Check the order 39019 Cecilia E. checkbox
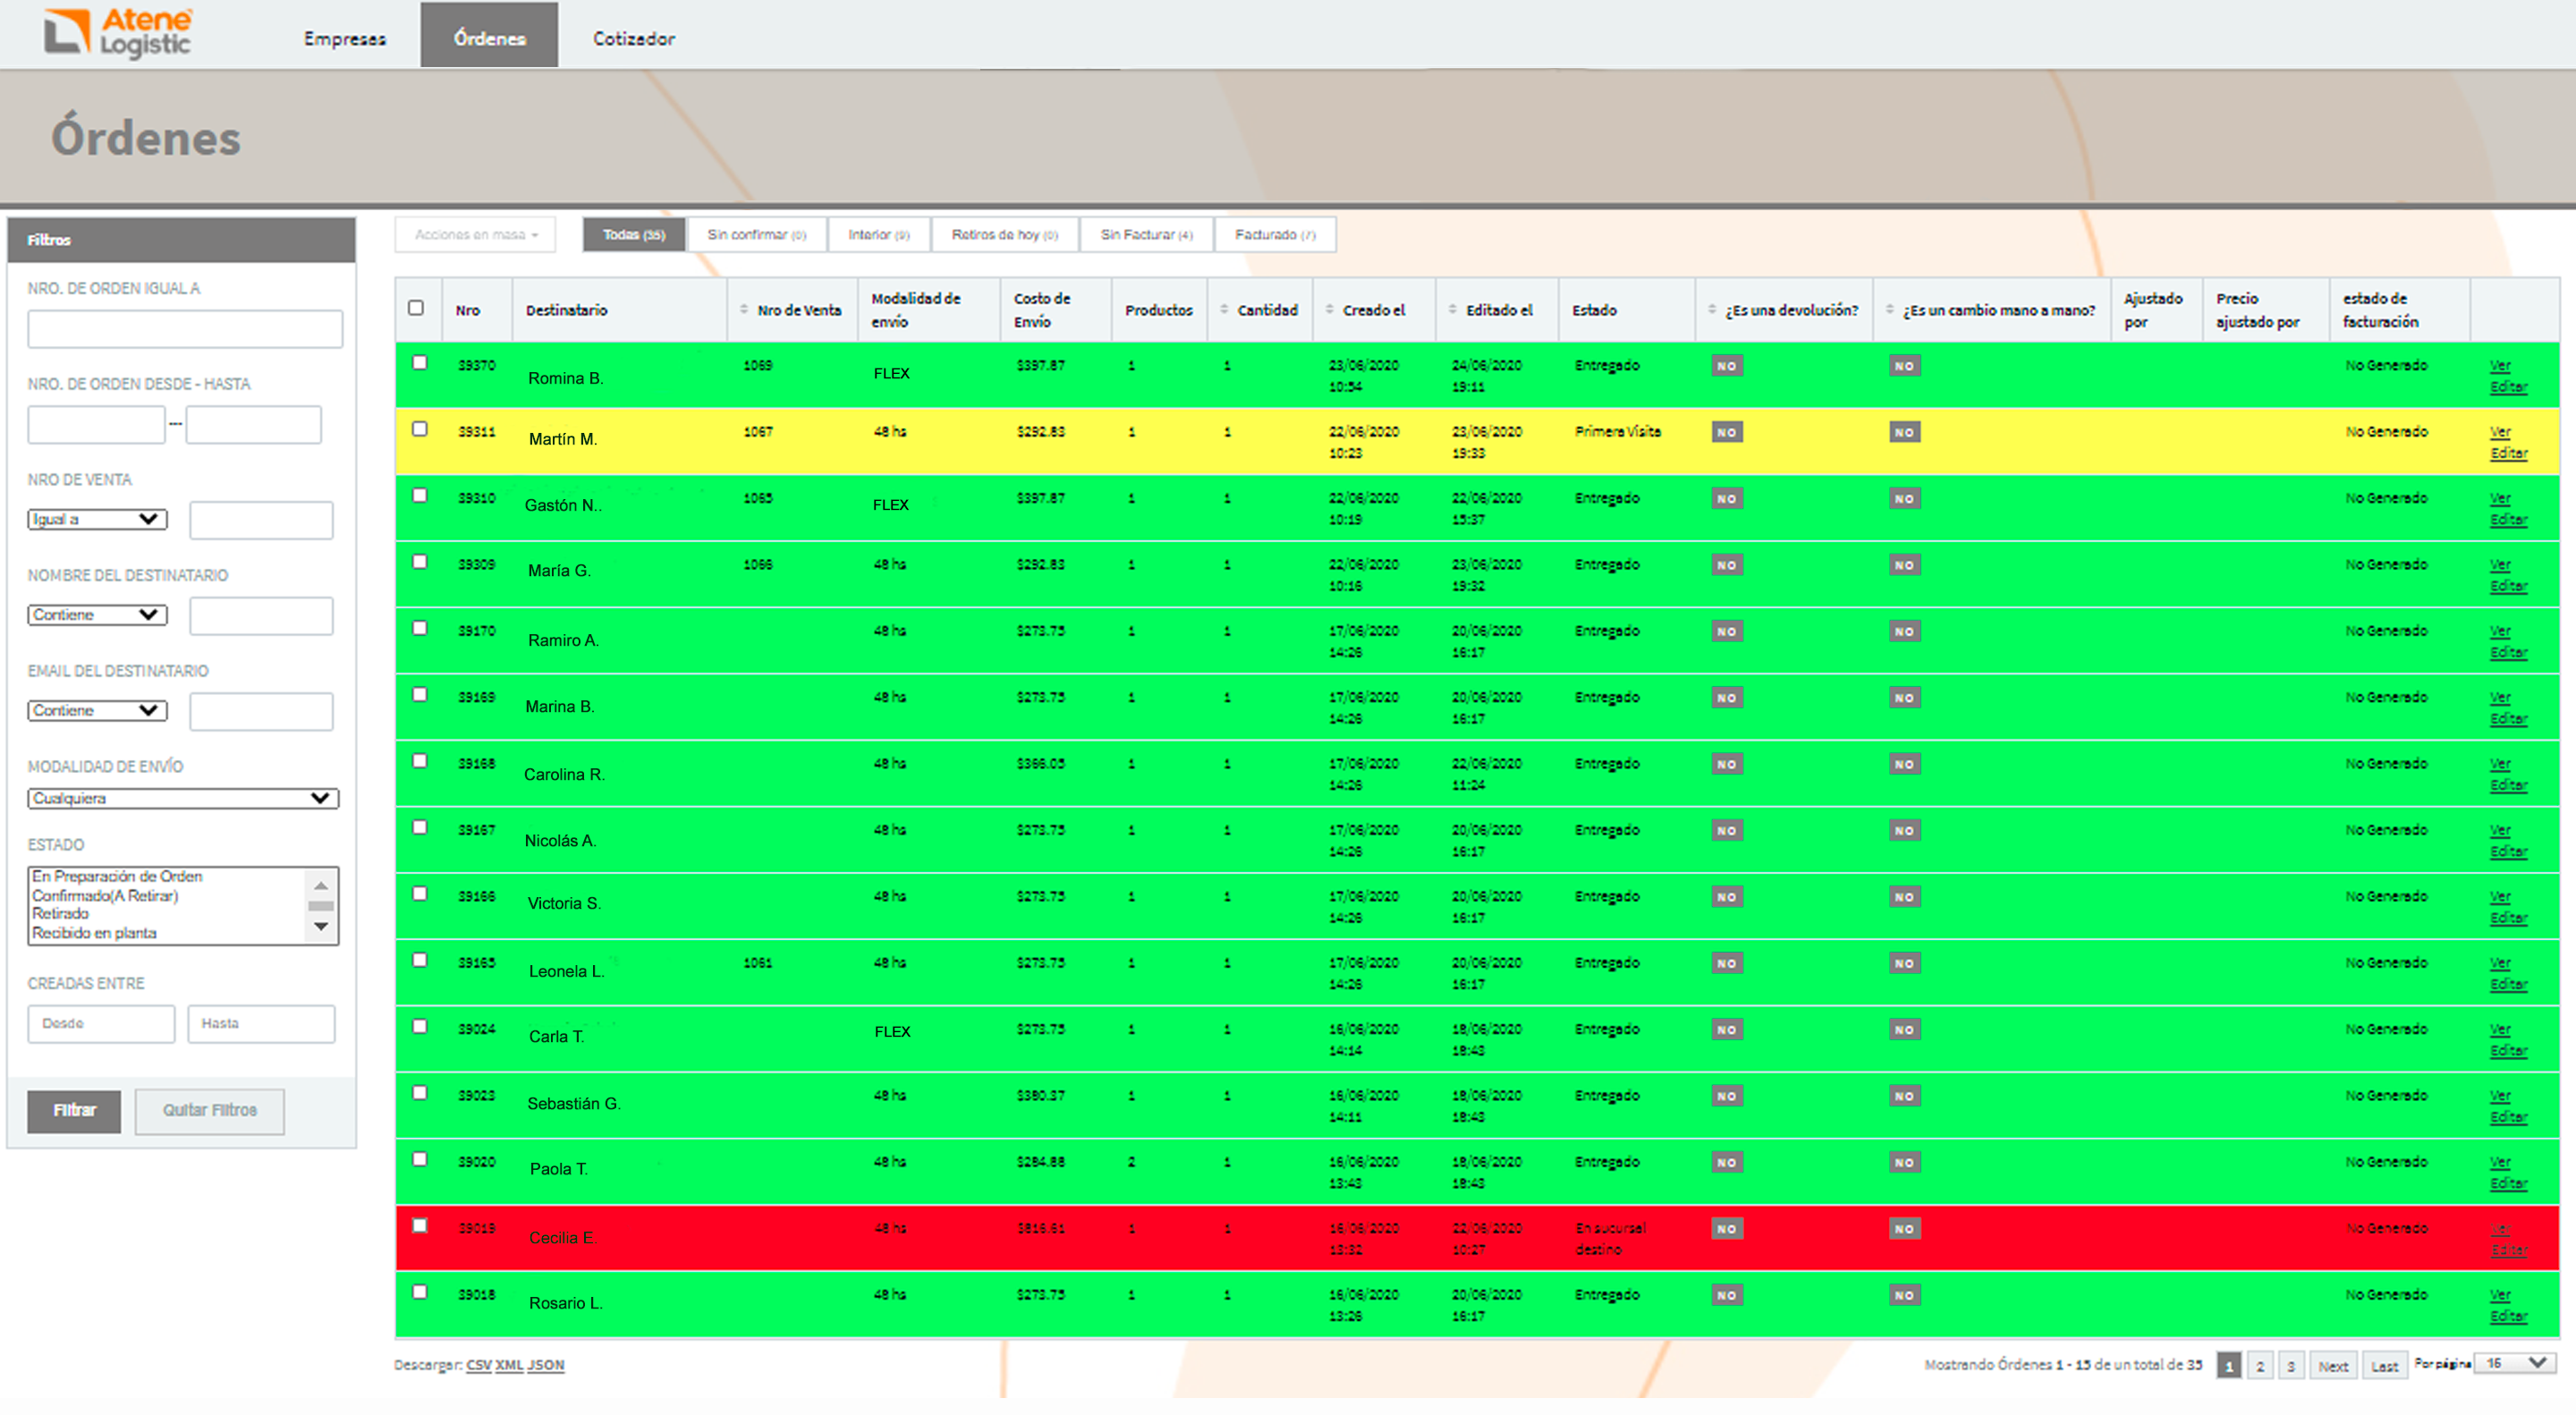The width and height of the screenshot is (2576, 1415). click(420, 1225)
